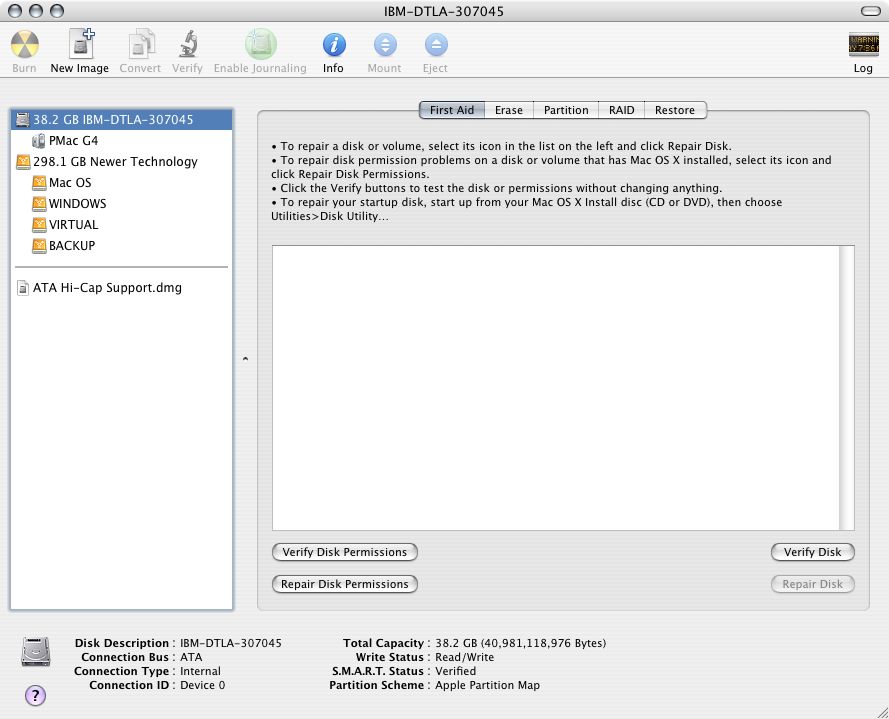The width and height of the screenshot is (889, 719).
Task: Click the First Aid log output area
Action: click(x=556, y=388)
